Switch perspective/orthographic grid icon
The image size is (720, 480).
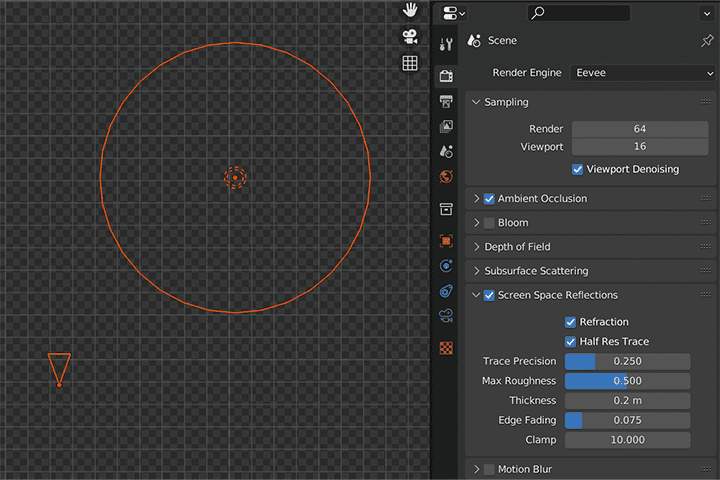[410, 63]
